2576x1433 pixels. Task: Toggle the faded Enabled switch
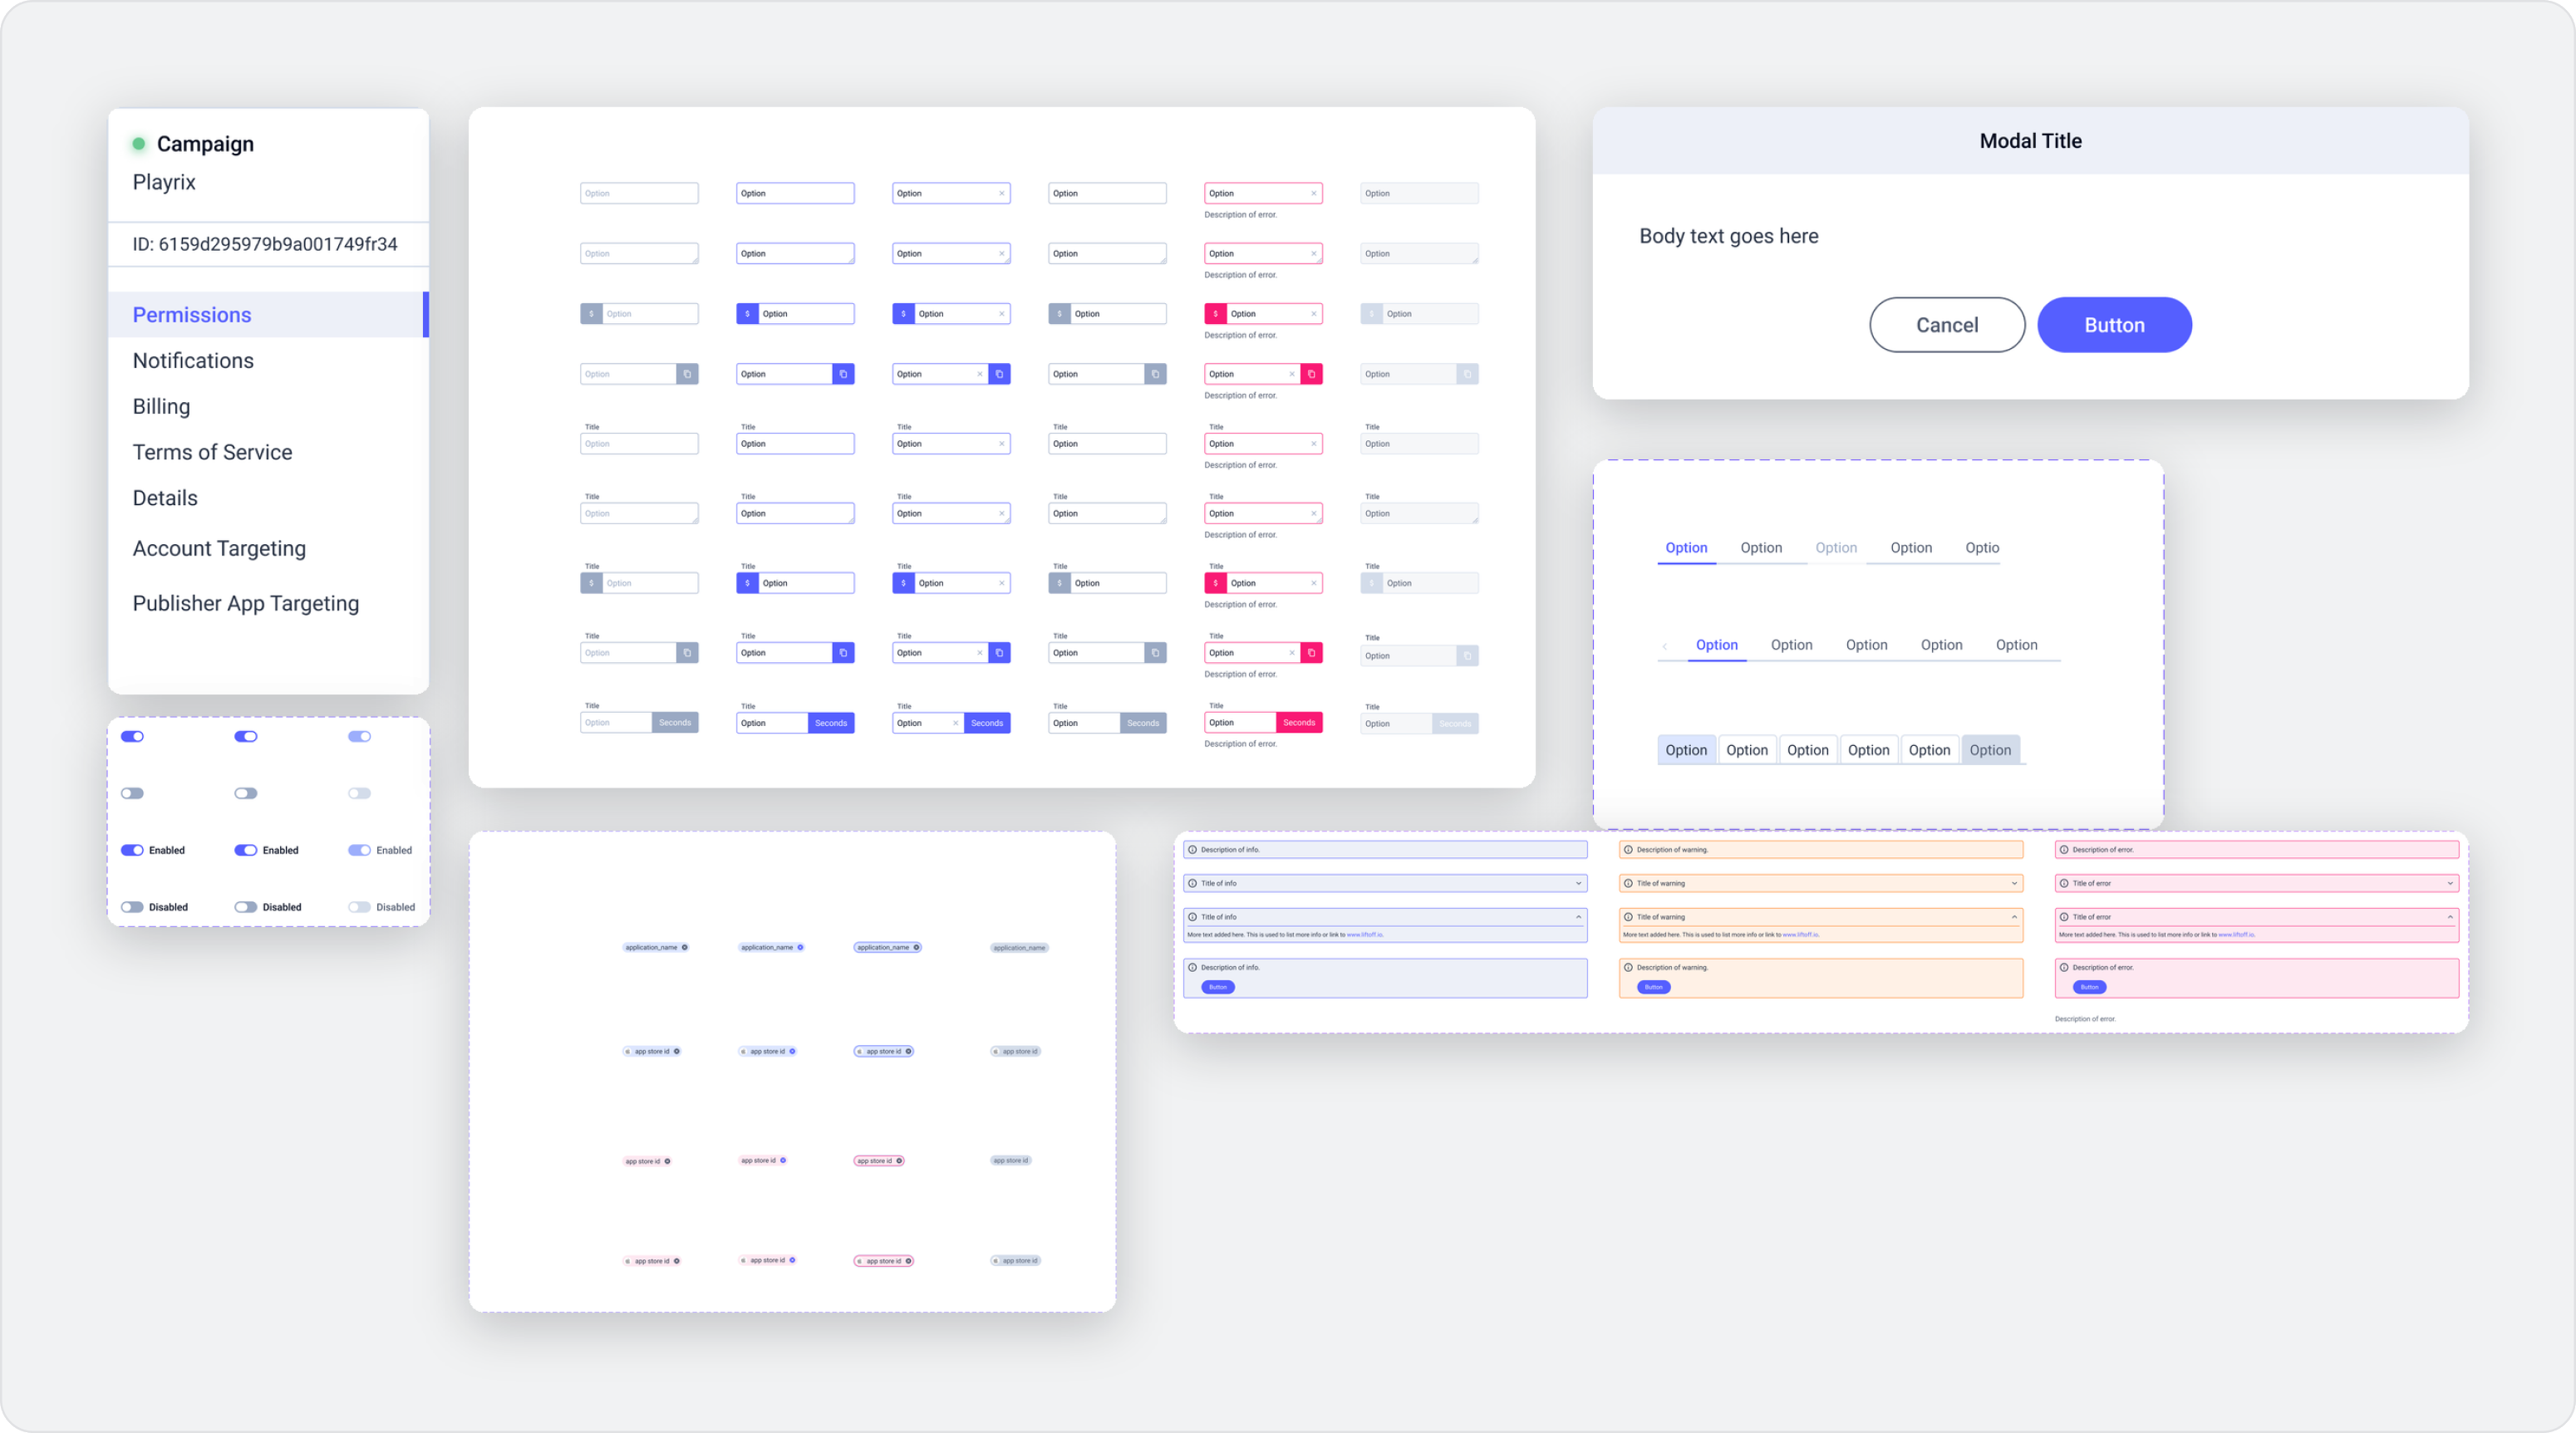[359, 851]
